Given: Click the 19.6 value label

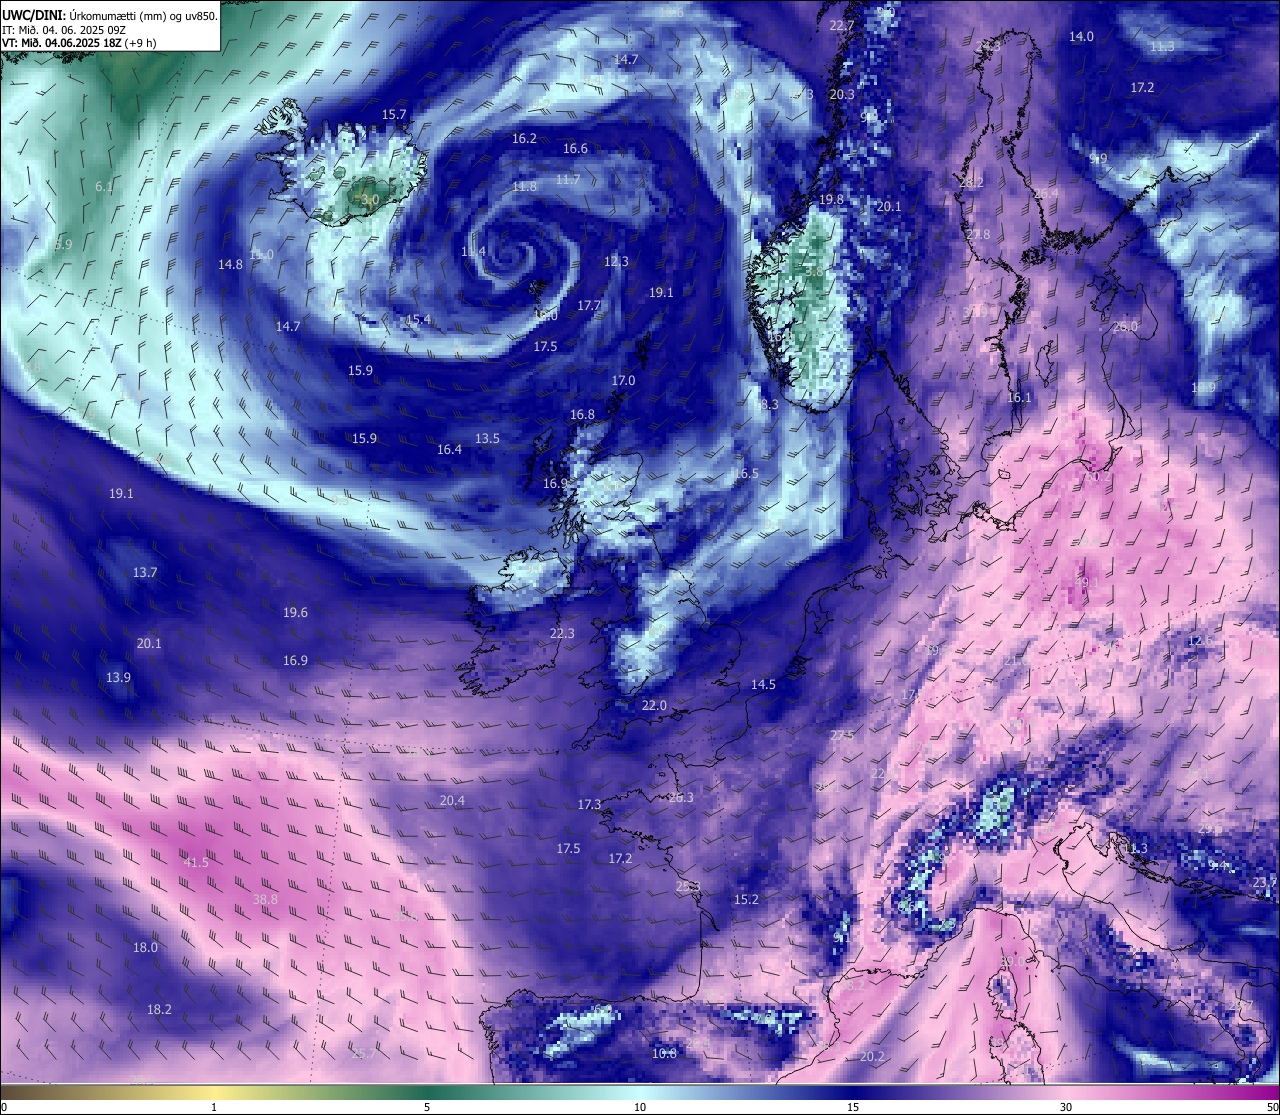Looking at the screenshot, I should tap(295, 613).
